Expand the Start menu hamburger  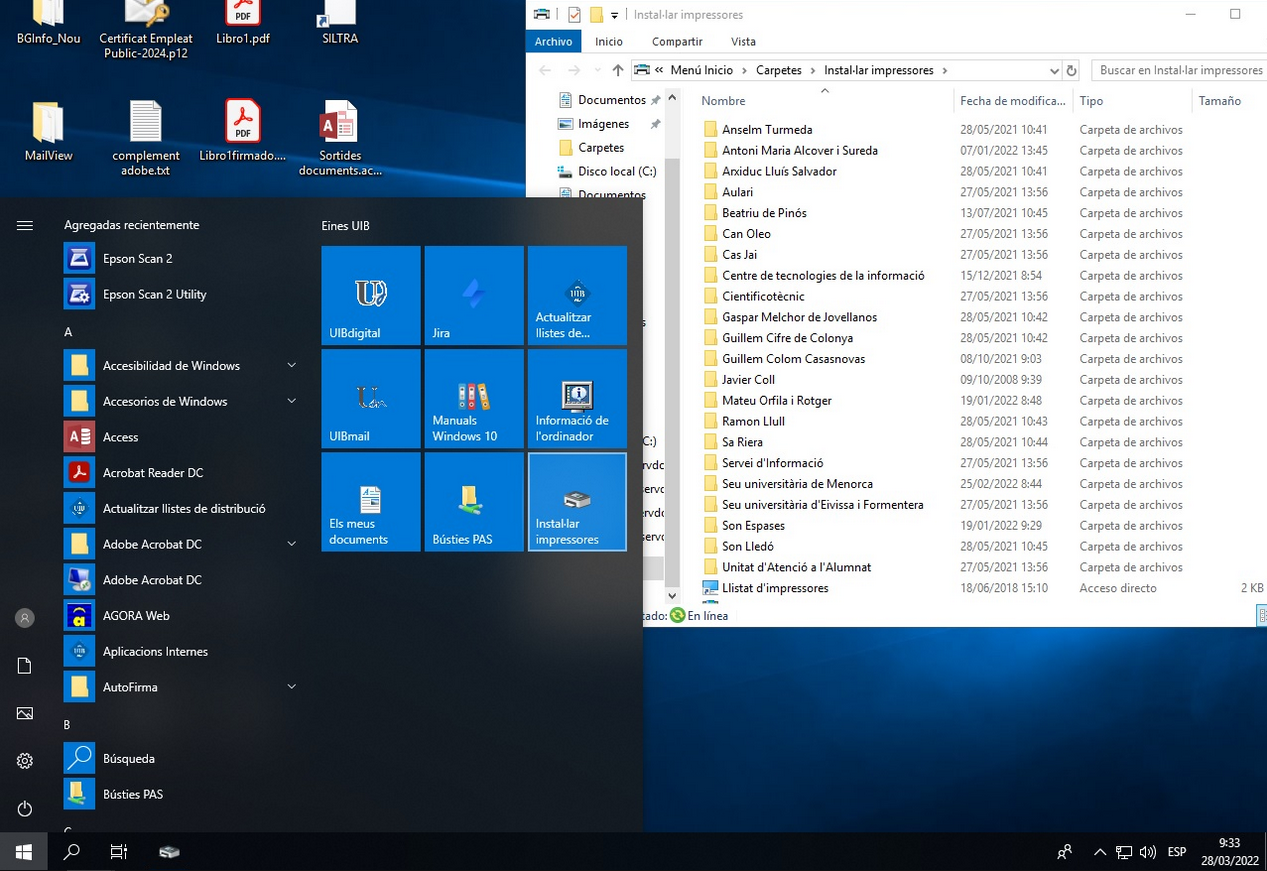25,226
